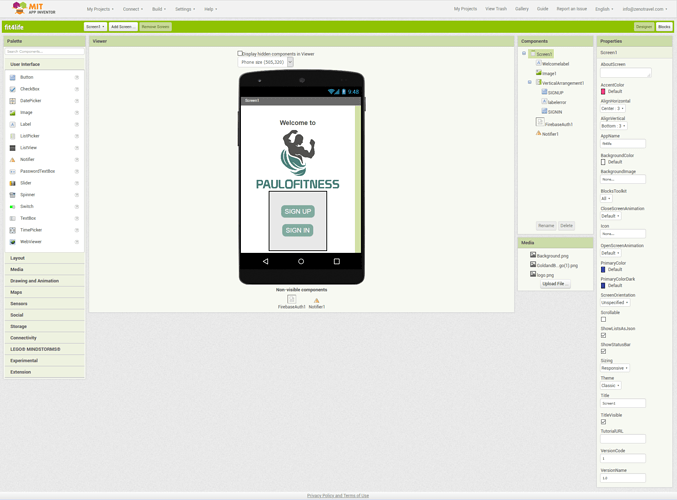Choose the Image component icon in palette
Viewport: 677px width, 500px height.
(13, 113)
